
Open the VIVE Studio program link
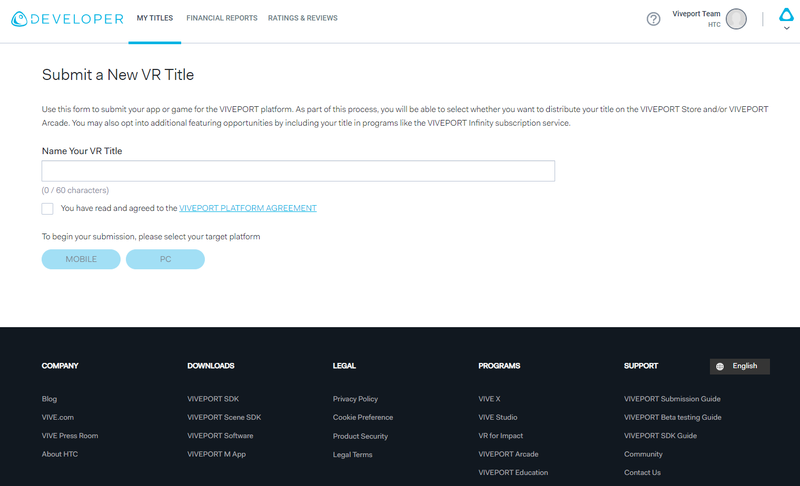click(x=497, y=417)
